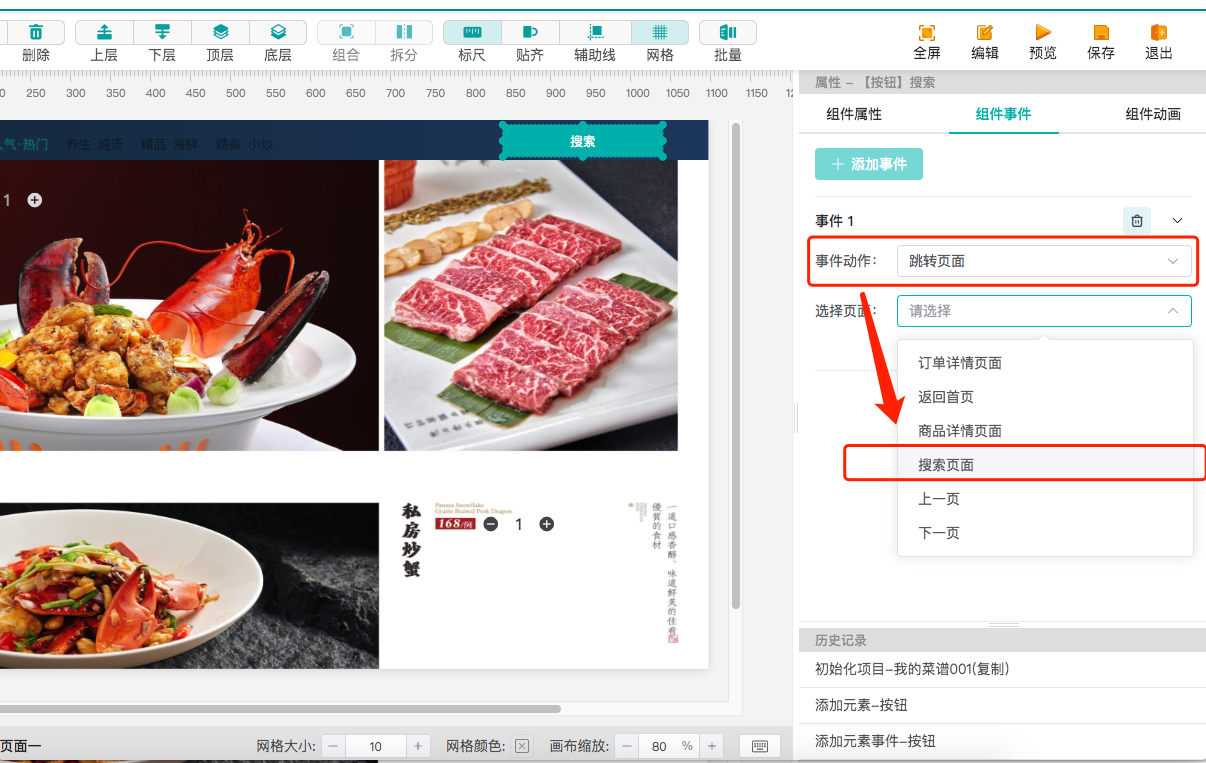1206x763 pixels.
Task: Toggle guide lines (辅助线)
Action: [x=595, y=33]
